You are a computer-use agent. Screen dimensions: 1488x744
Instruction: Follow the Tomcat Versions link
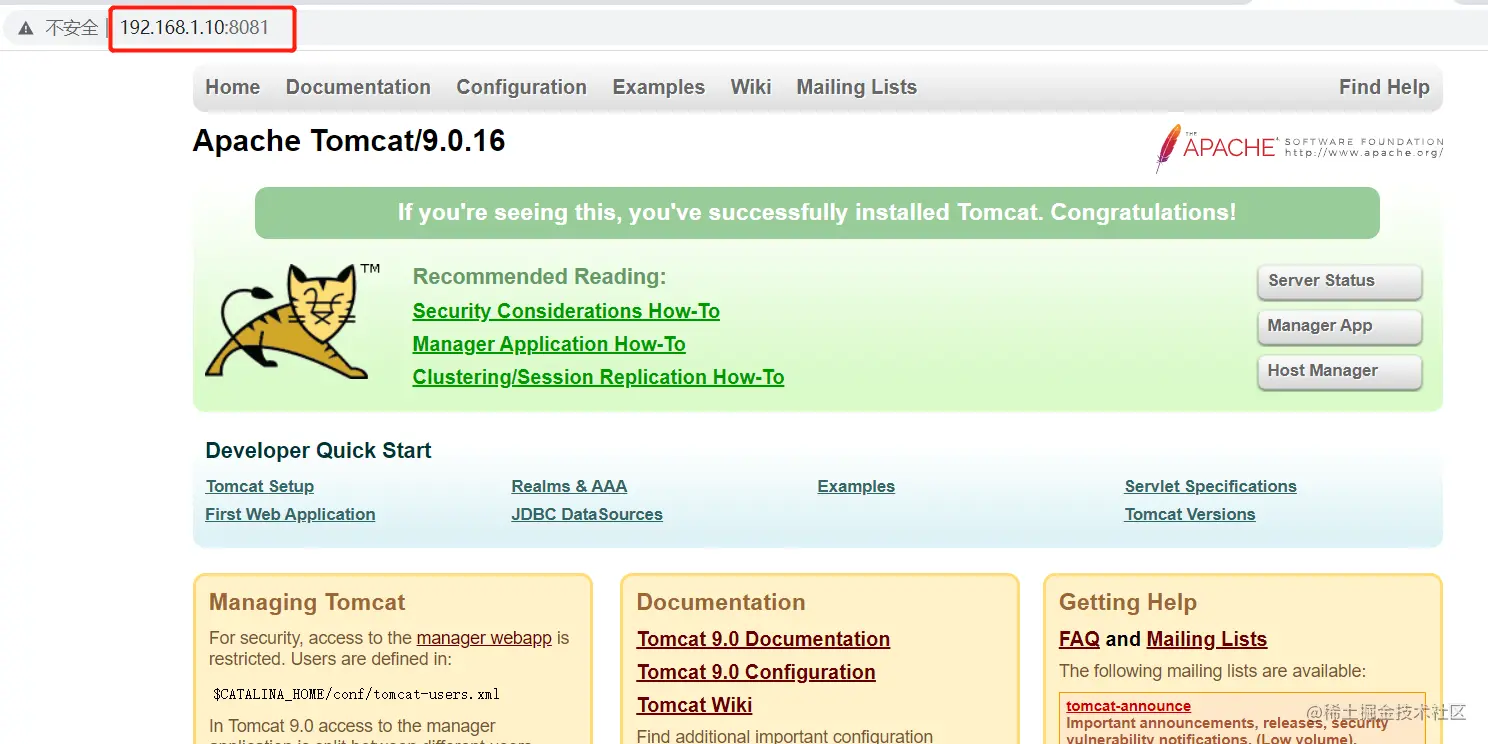[x=1189, y=514]
